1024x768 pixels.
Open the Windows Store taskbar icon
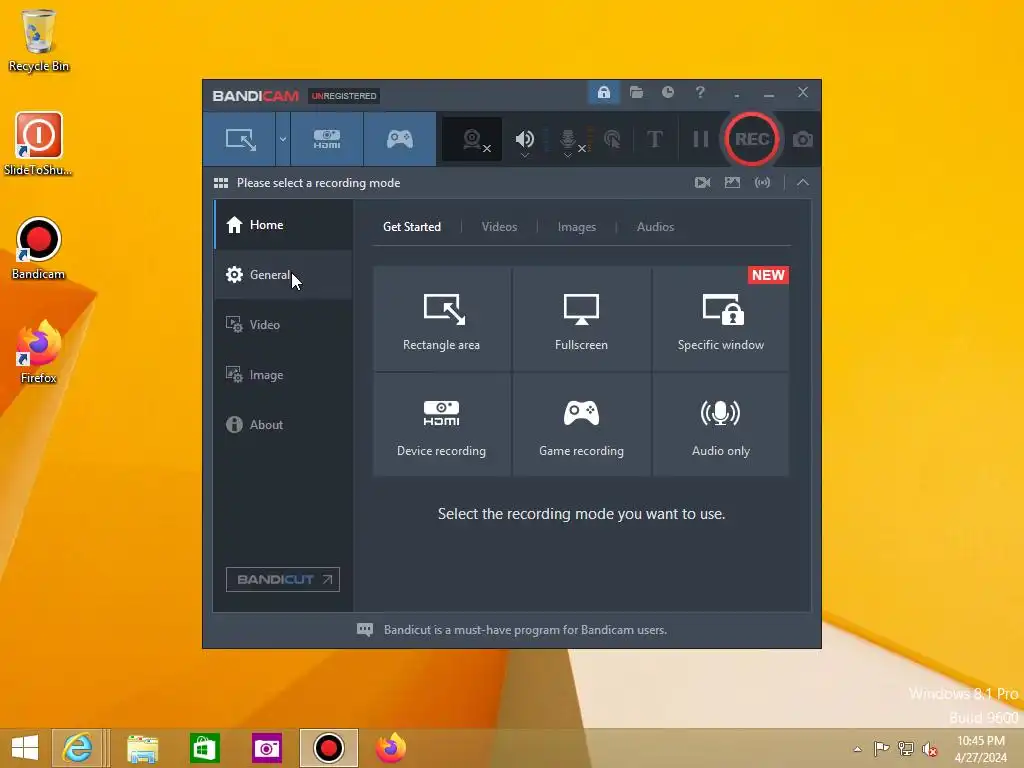click(204, 748)
